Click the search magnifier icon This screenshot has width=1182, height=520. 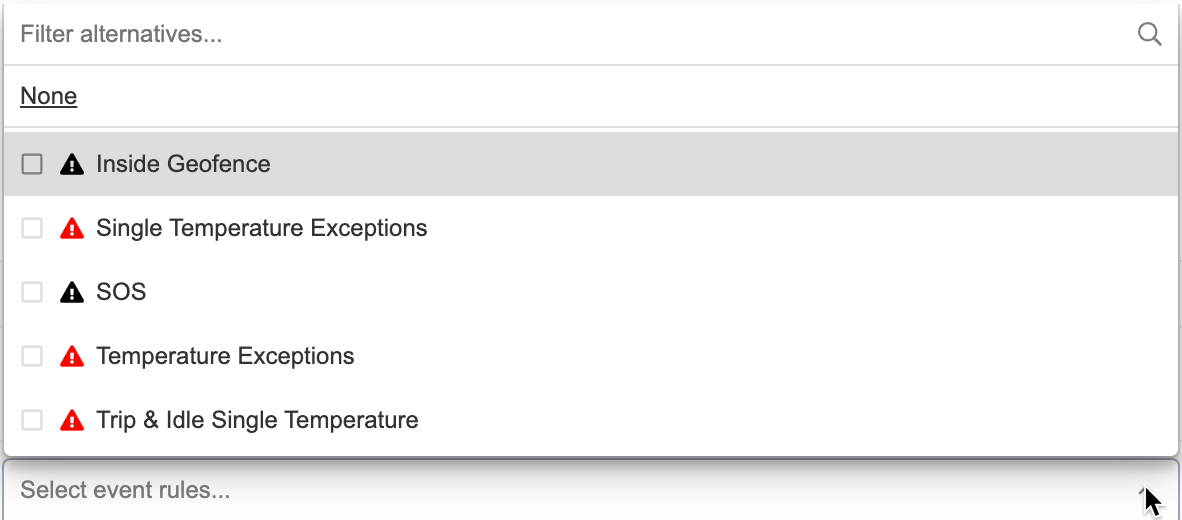coord(1149,34)
